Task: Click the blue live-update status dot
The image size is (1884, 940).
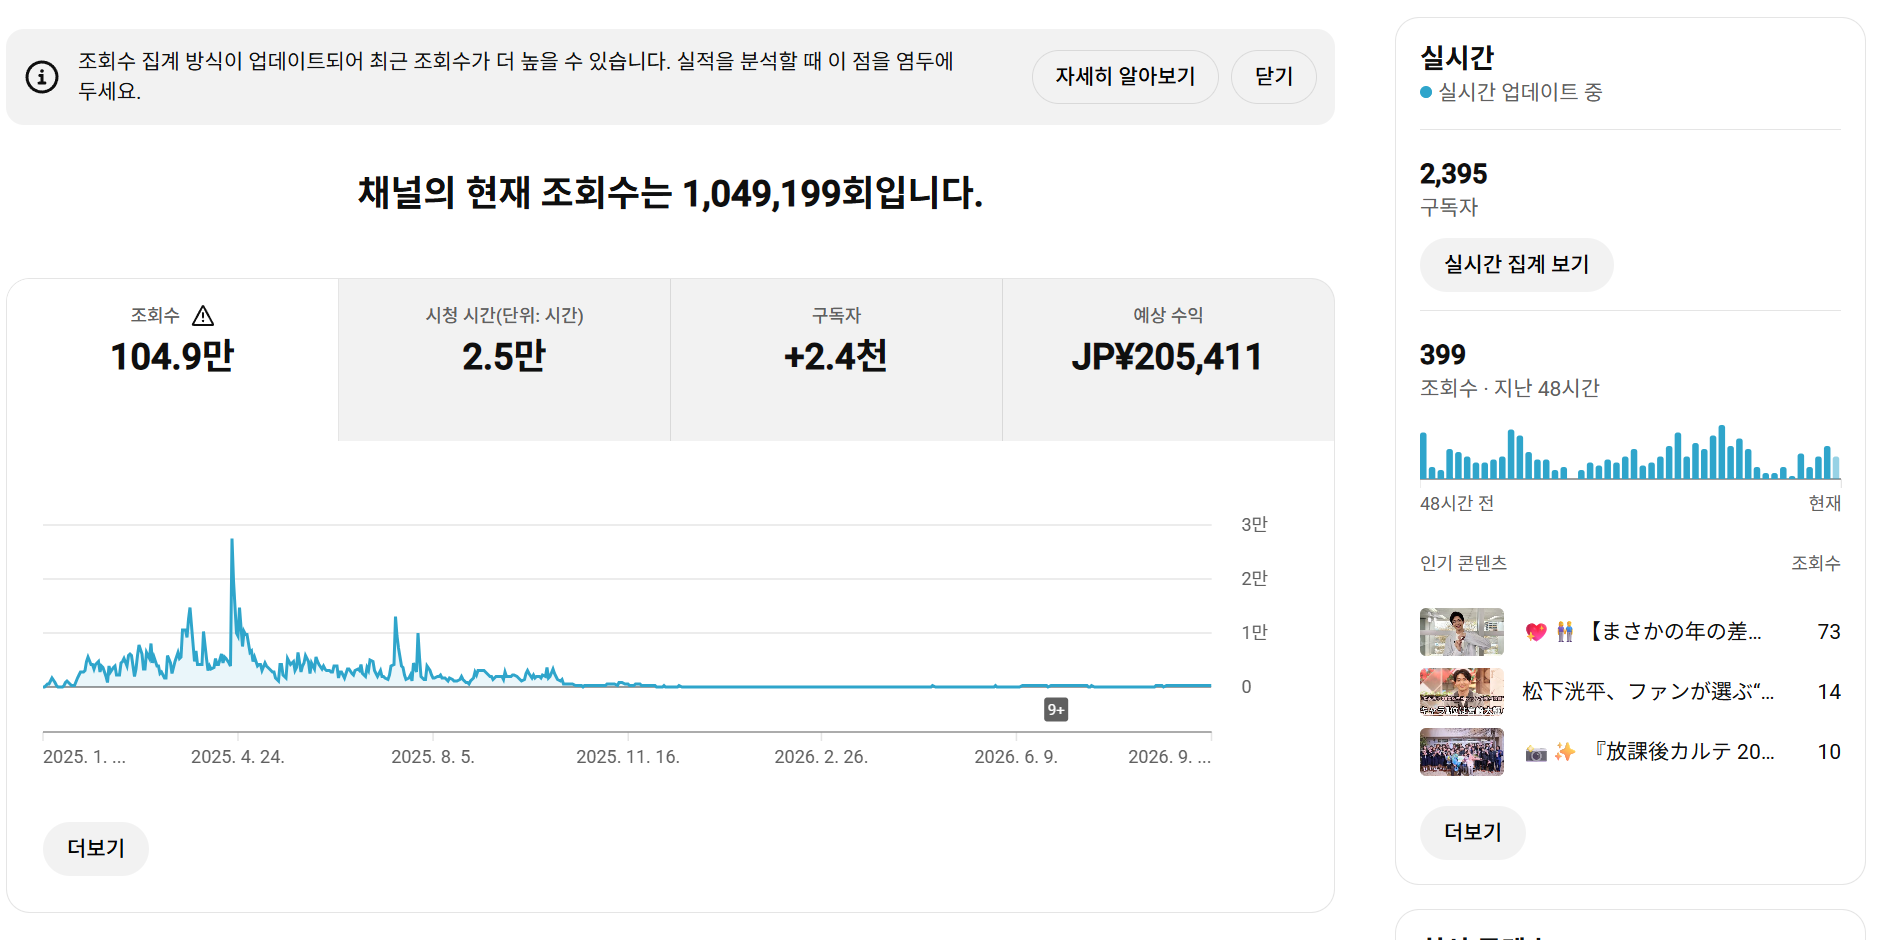Action: [1426, 92]
